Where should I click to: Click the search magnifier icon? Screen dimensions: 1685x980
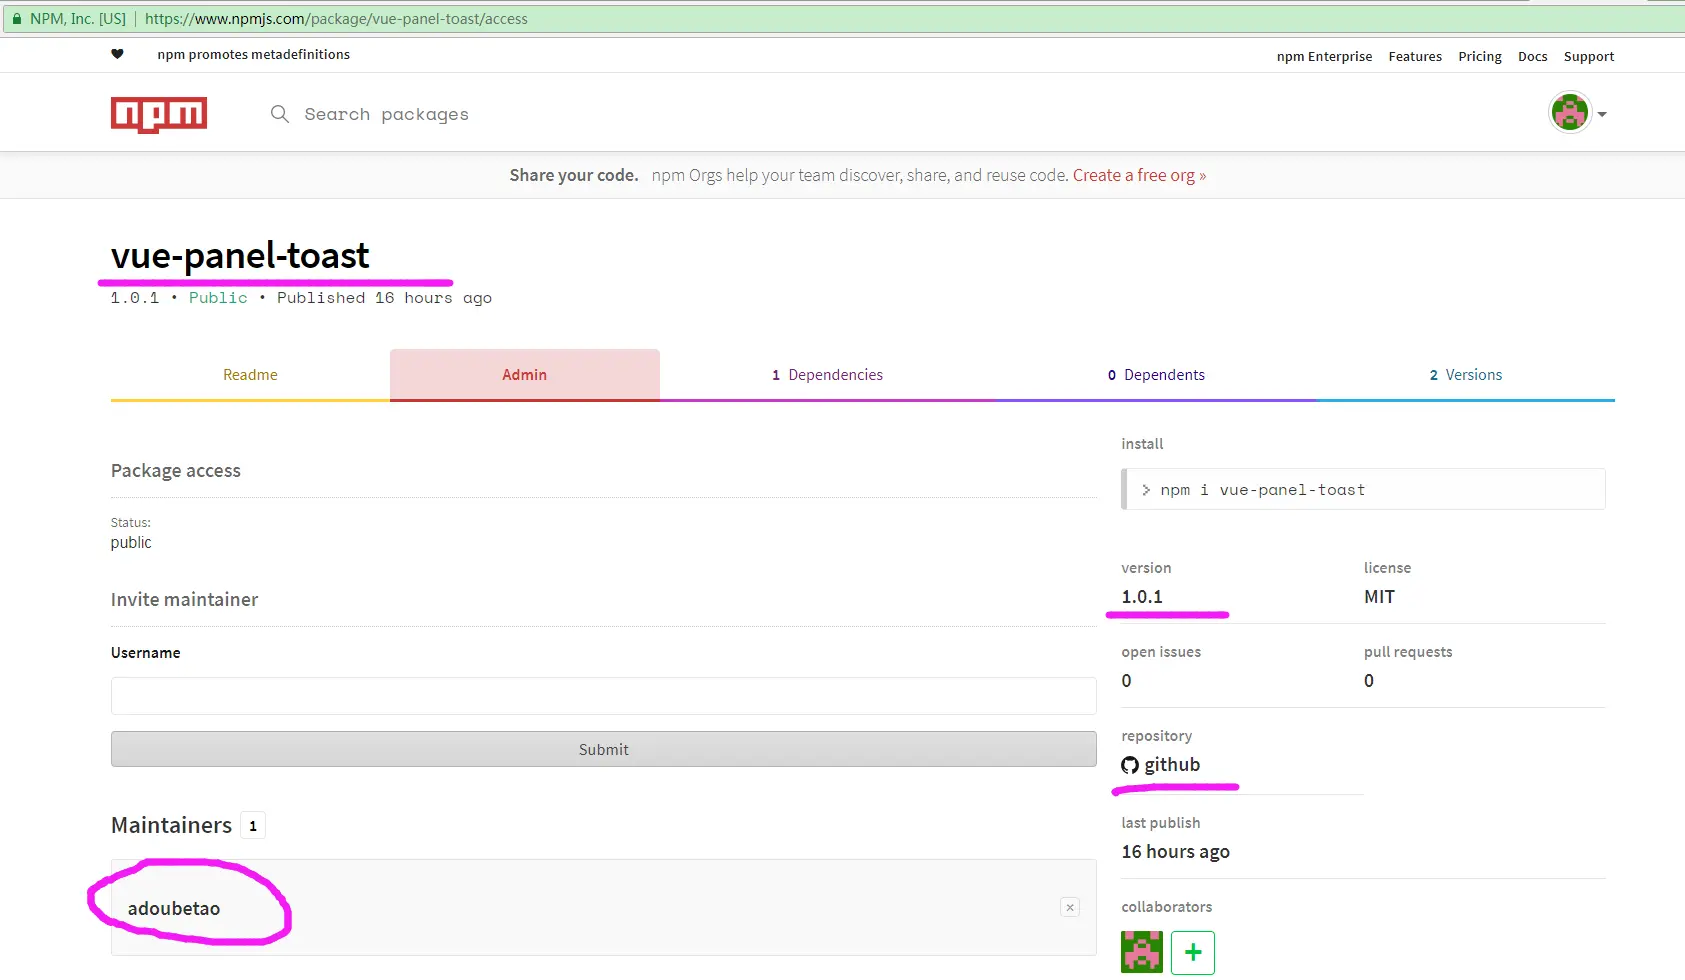pos(280,114)
